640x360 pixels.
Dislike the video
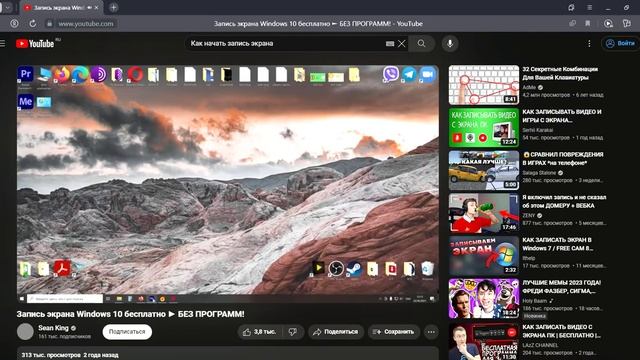(x=293, y=332)
